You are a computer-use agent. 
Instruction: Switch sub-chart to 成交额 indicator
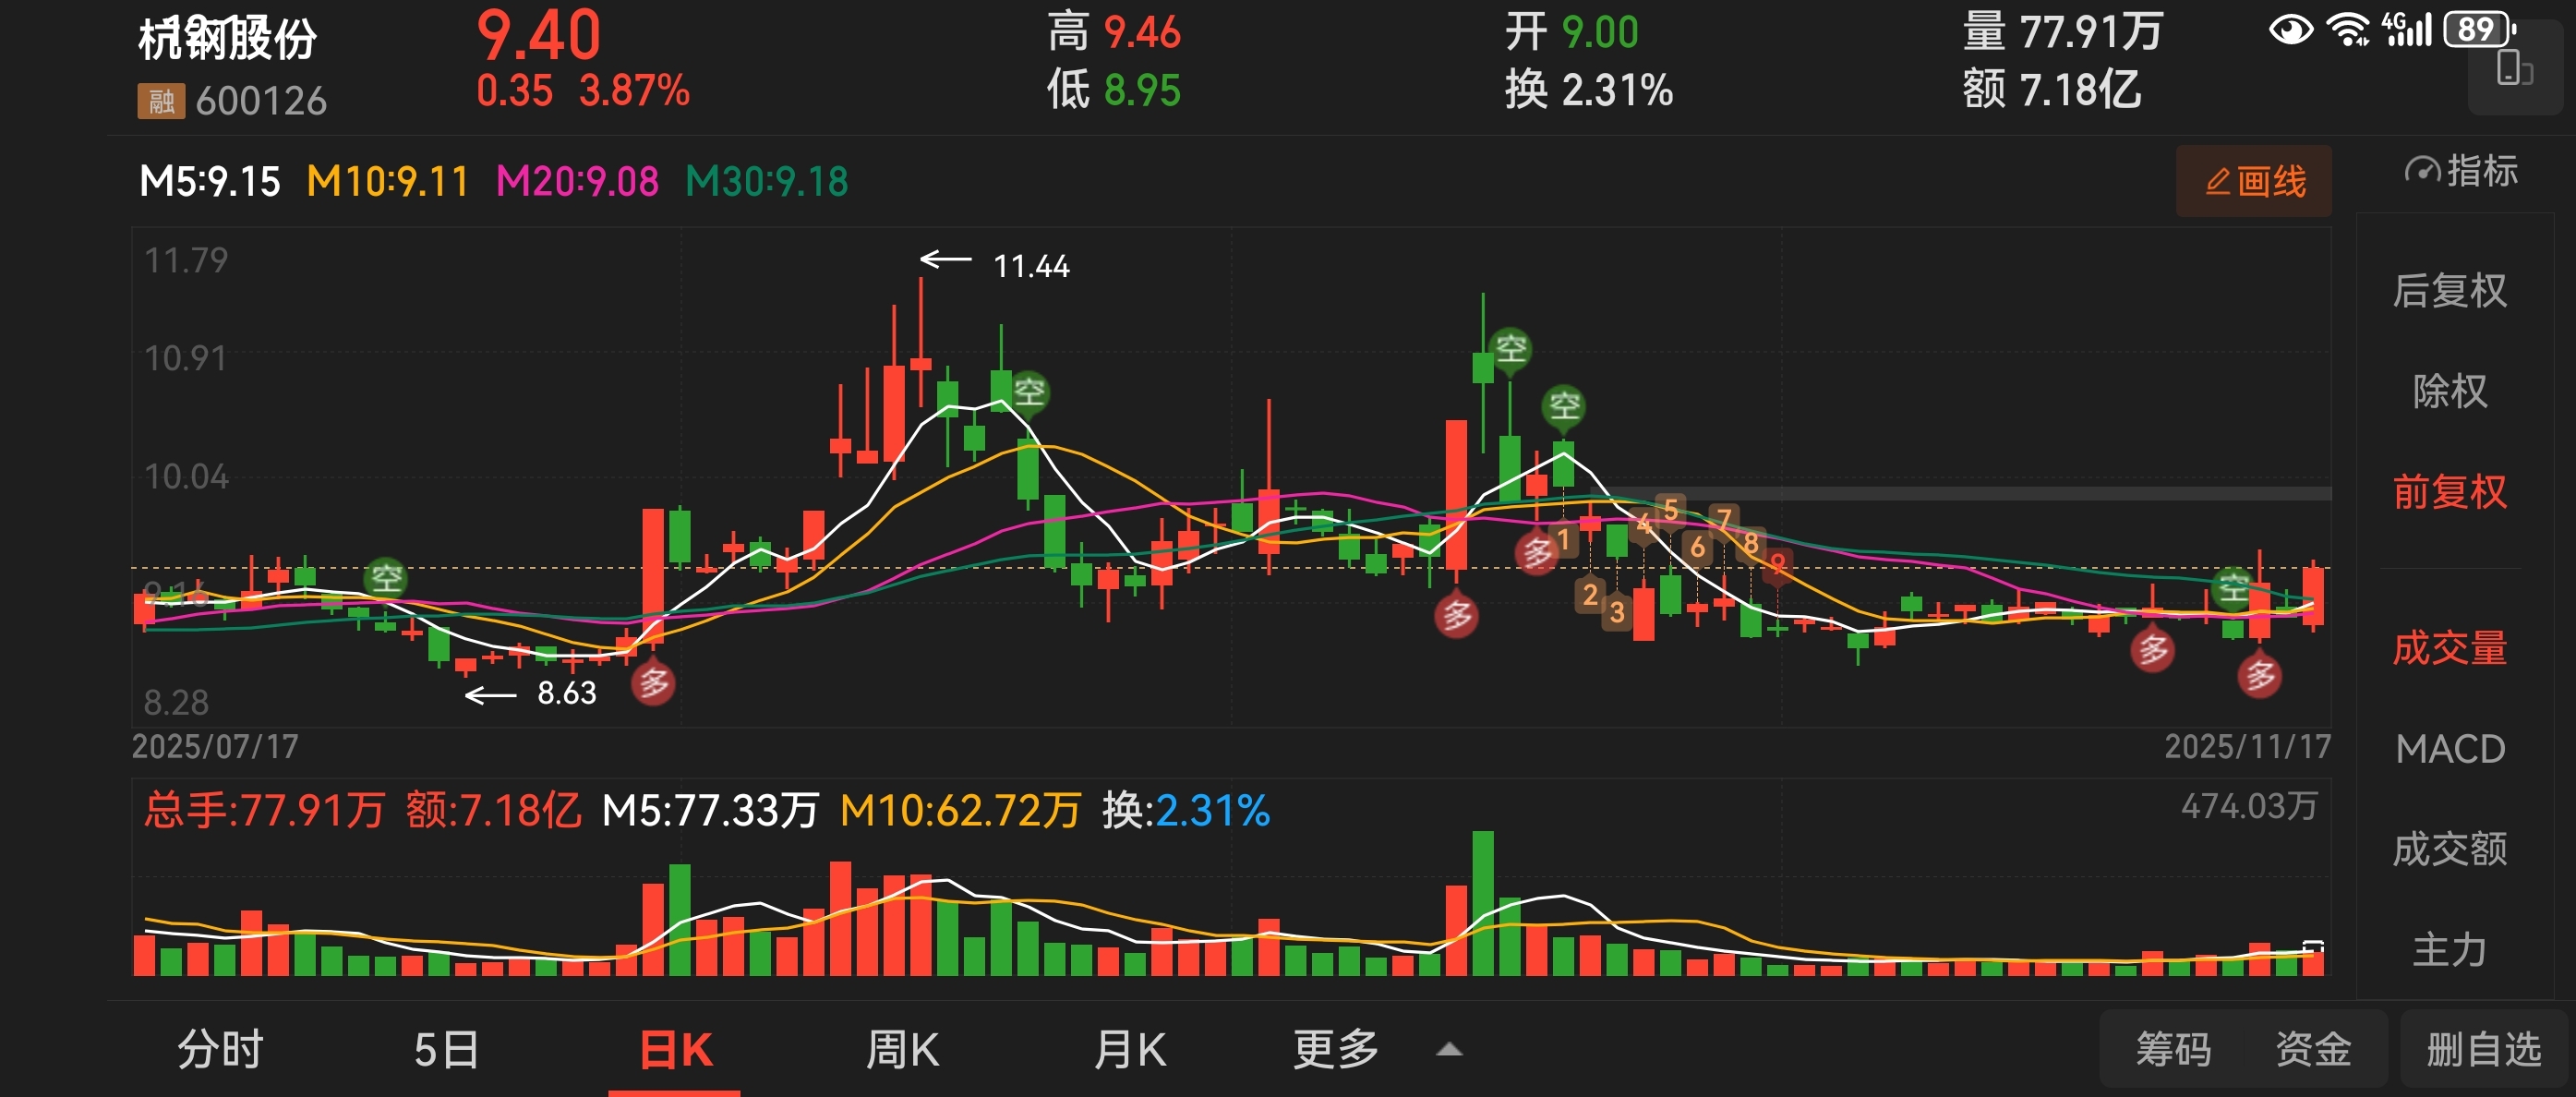click(x=2449, y=849)
